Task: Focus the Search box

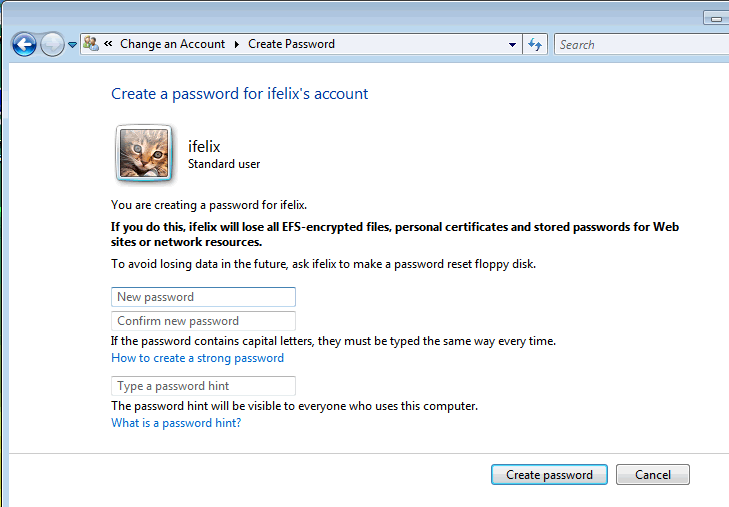Action: (x=640, y=44)
